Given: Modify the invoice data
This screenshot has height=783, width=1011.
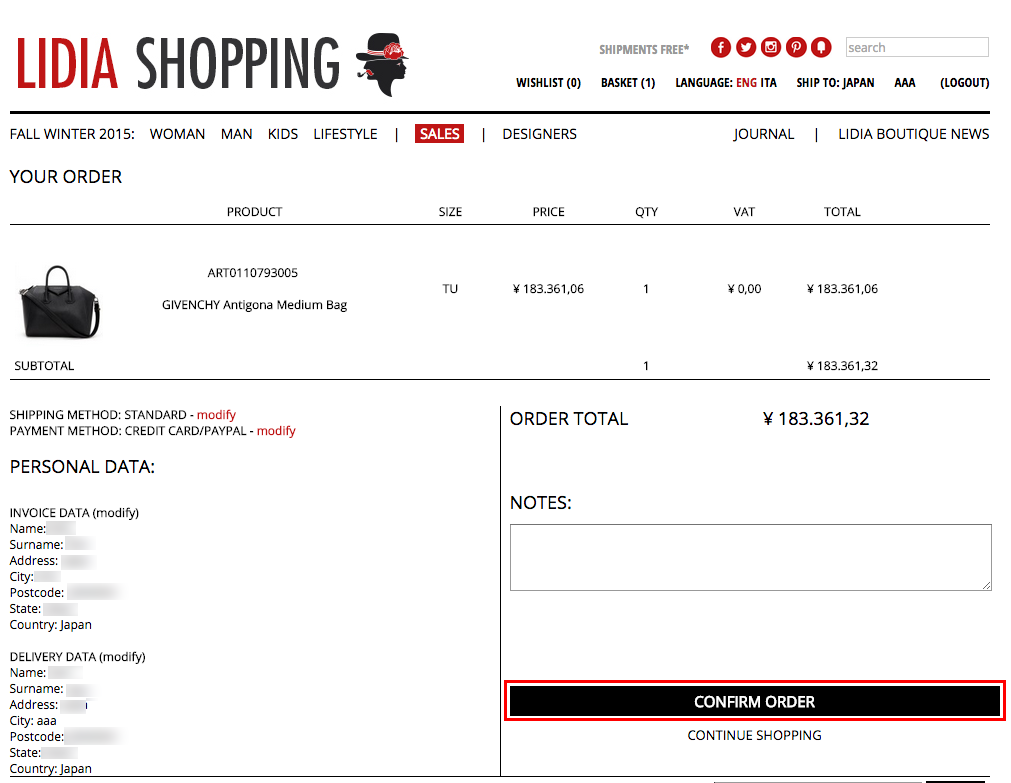Looking at the screenshot, I should pos(116,513).
